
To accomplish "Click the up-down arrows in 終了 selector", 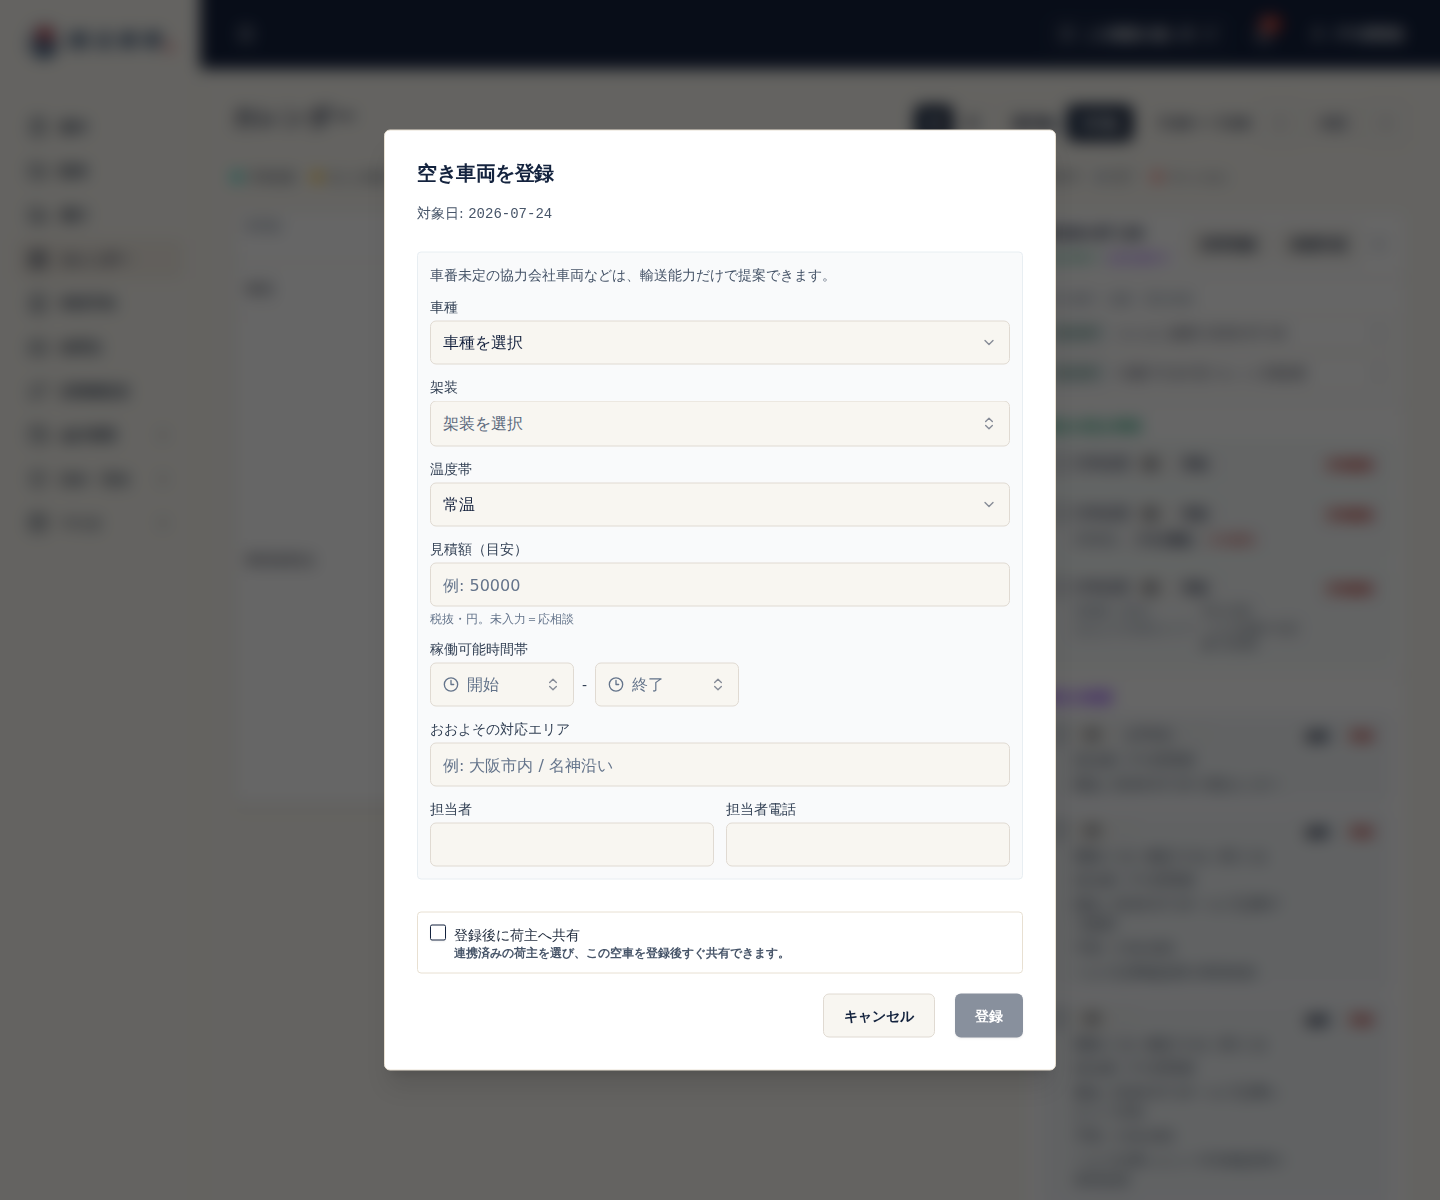I will pyautogui.click(x=718, y=684).
